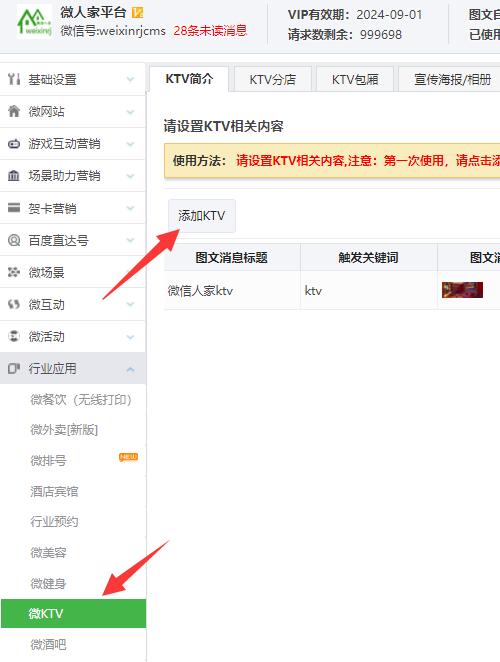The image size is (500, 662).
Task: Click the 请设置KTV相关内容 heading
Action: 223,126
